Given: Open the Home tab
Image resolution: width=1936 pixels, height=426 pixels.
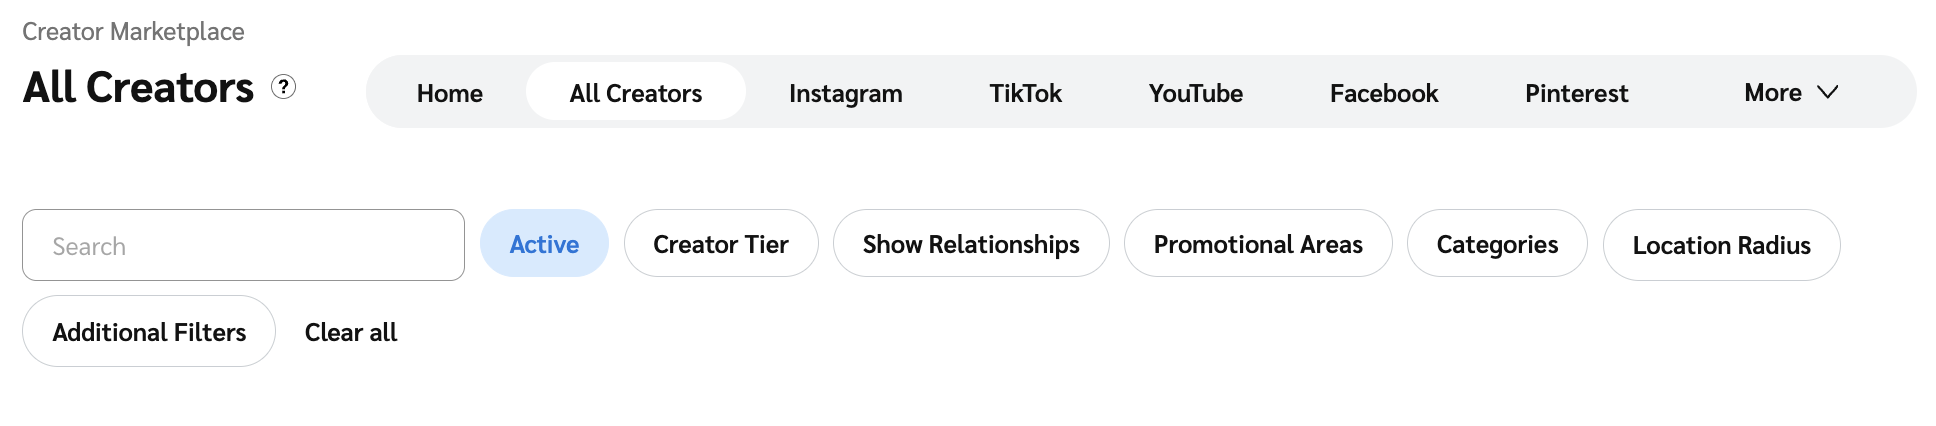Looking at the screenshot, I should pos(449,93).
